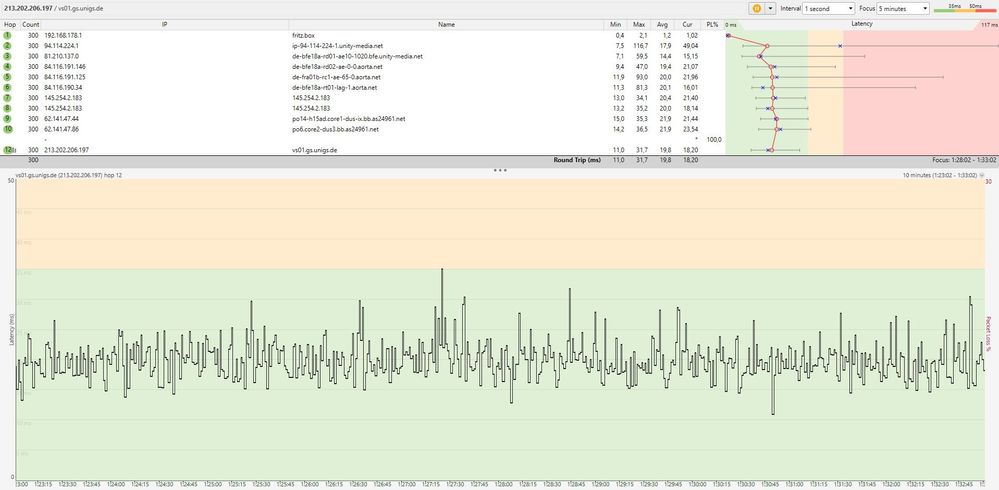Click IP address 94.114.224.1
Image resolution: width=999 pixels, height=490 pixels.
[x=62, y=46]
